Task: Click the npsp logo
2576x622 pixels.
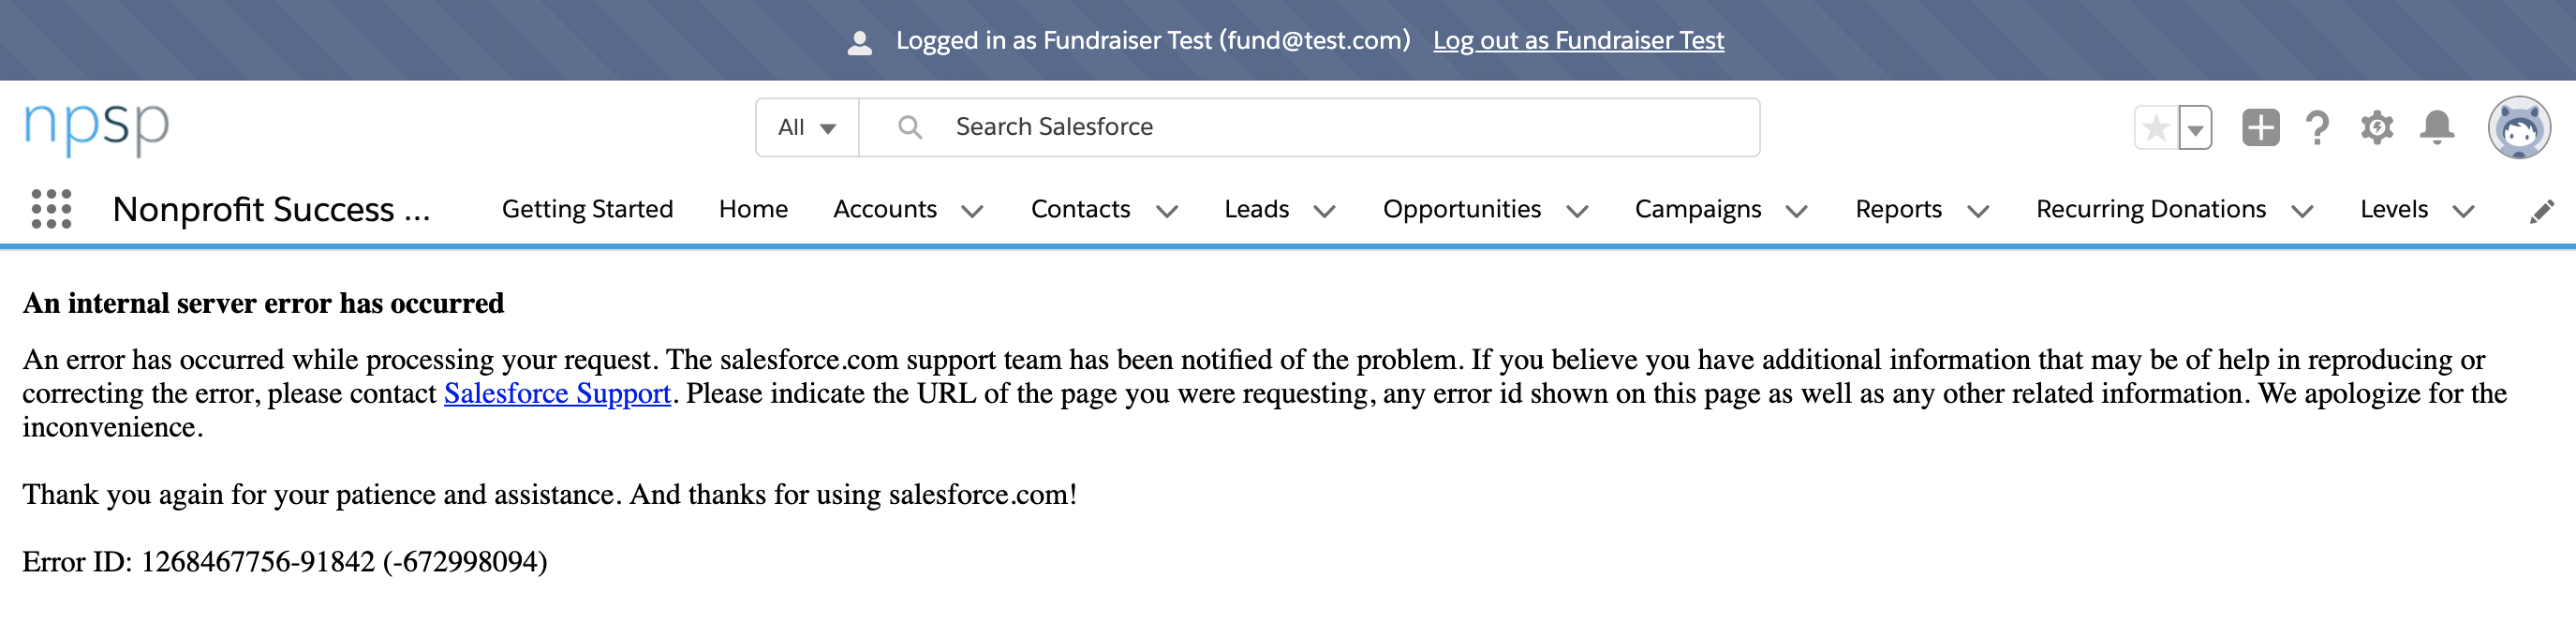Action: pos(95,126)
